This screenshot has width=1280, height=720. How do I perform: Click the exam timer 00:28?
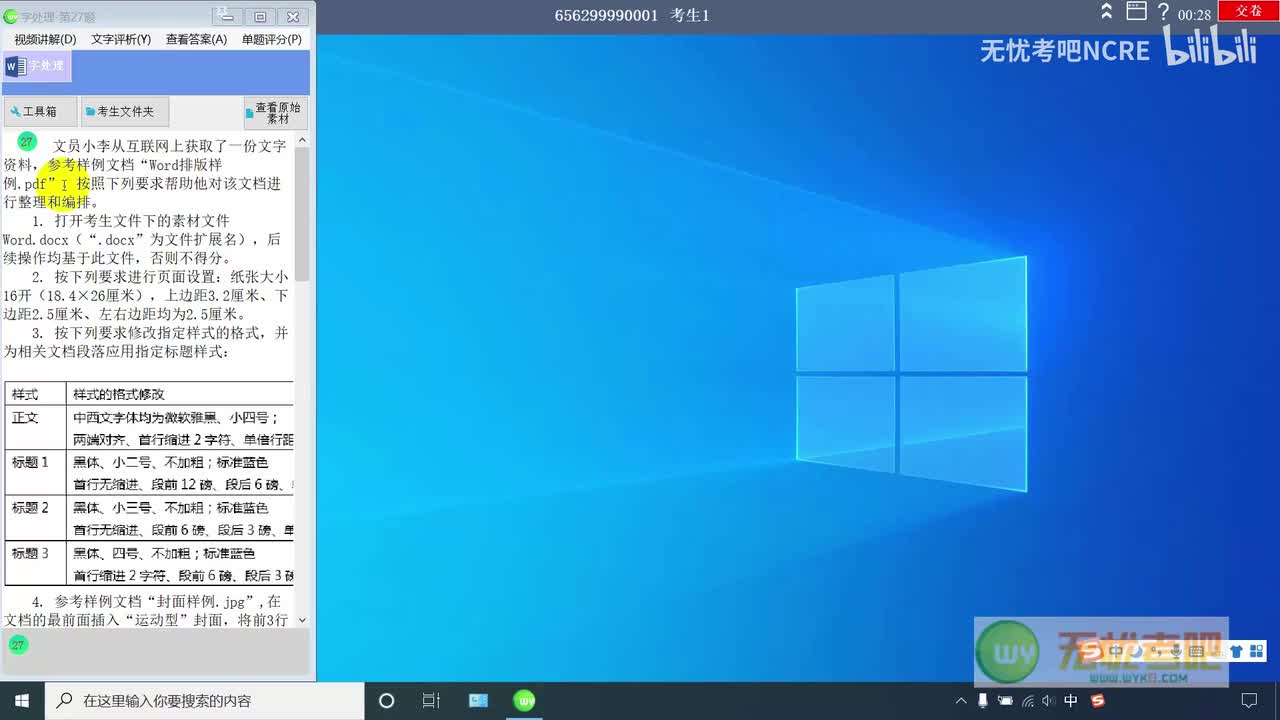click(1194, 15)
